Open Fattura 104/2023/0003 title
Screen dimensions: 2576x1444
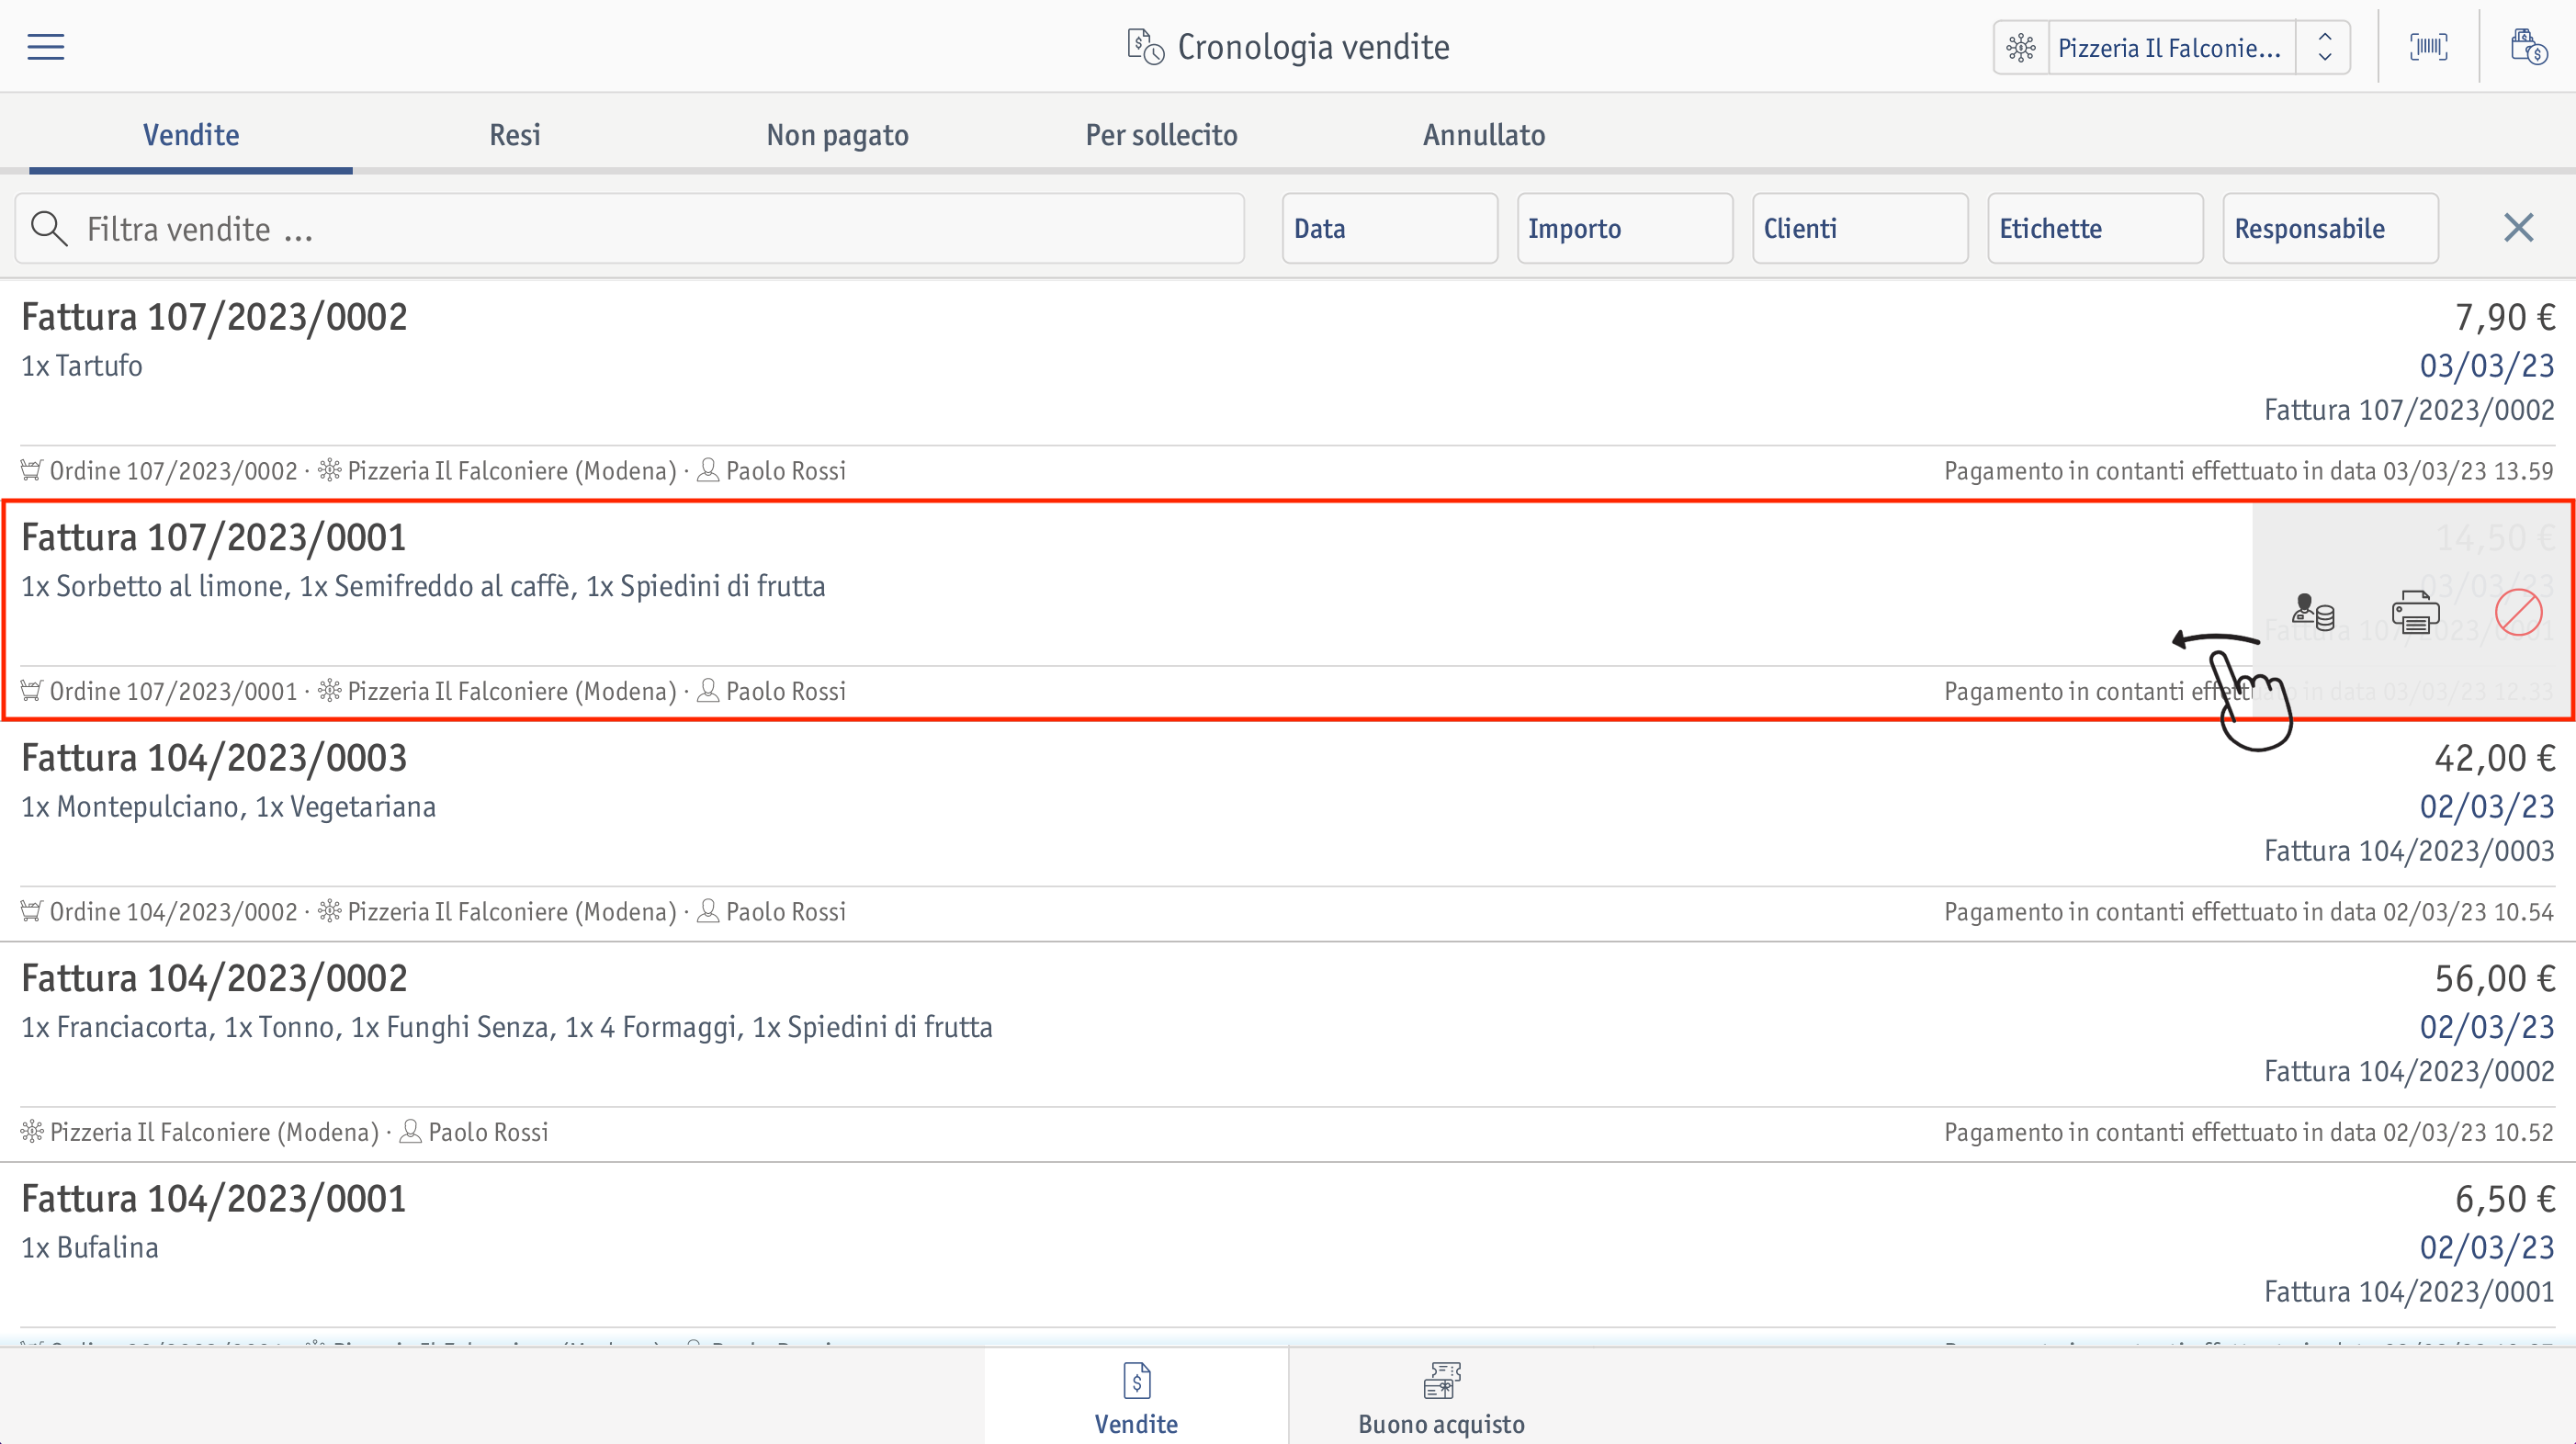point(214,758)
